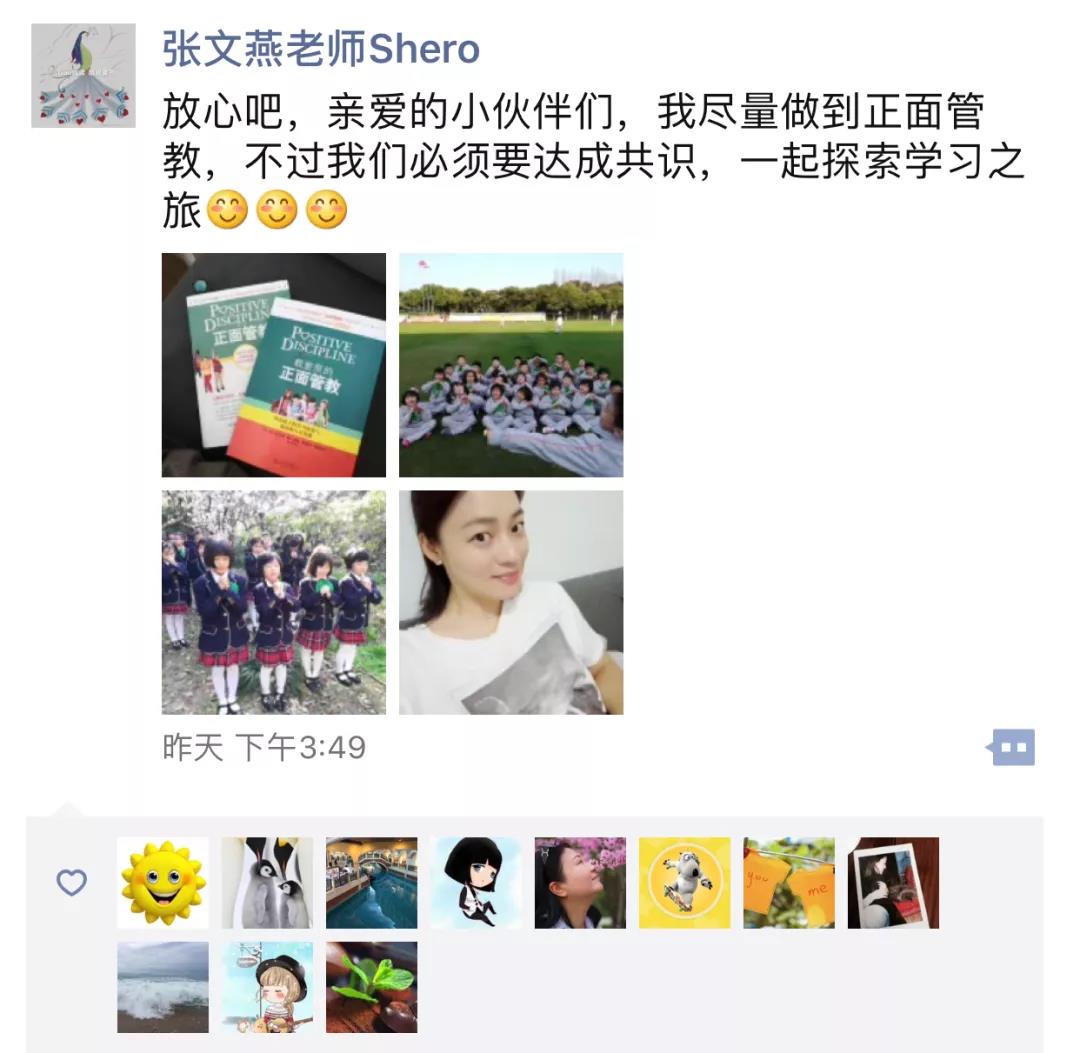This screenshot has height=1053, width=1080.
Task: Open the green sprout plant avatar
Action: 372,988
